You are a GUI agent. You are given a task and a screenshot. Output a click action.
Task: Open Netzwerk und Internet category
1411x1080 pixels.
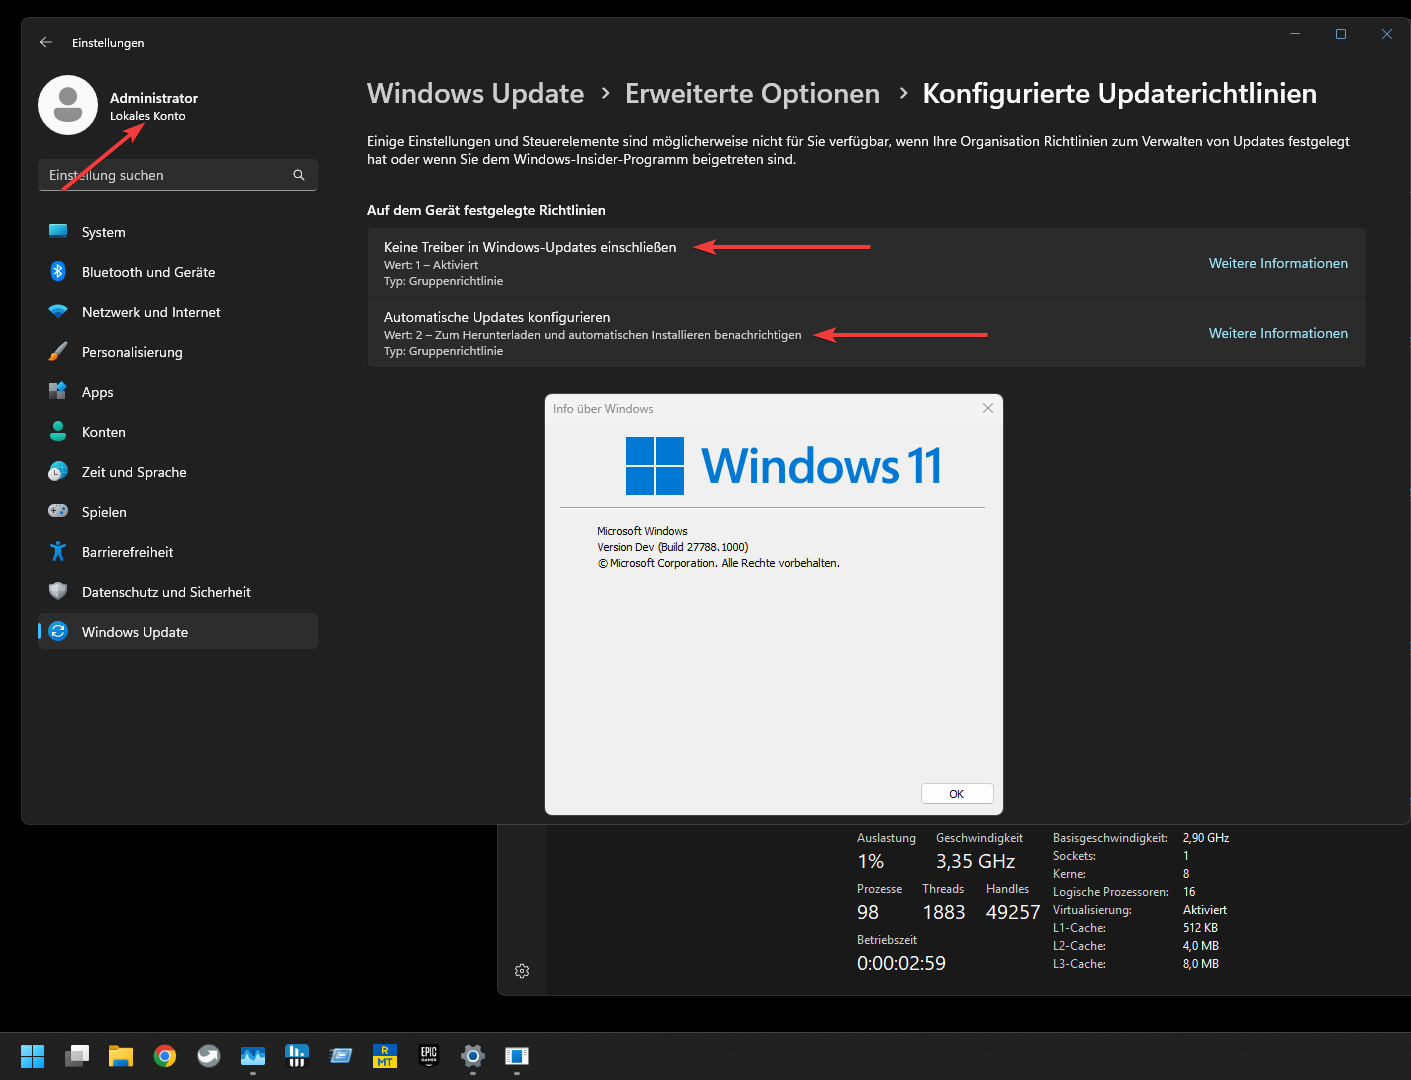point(178,312)
